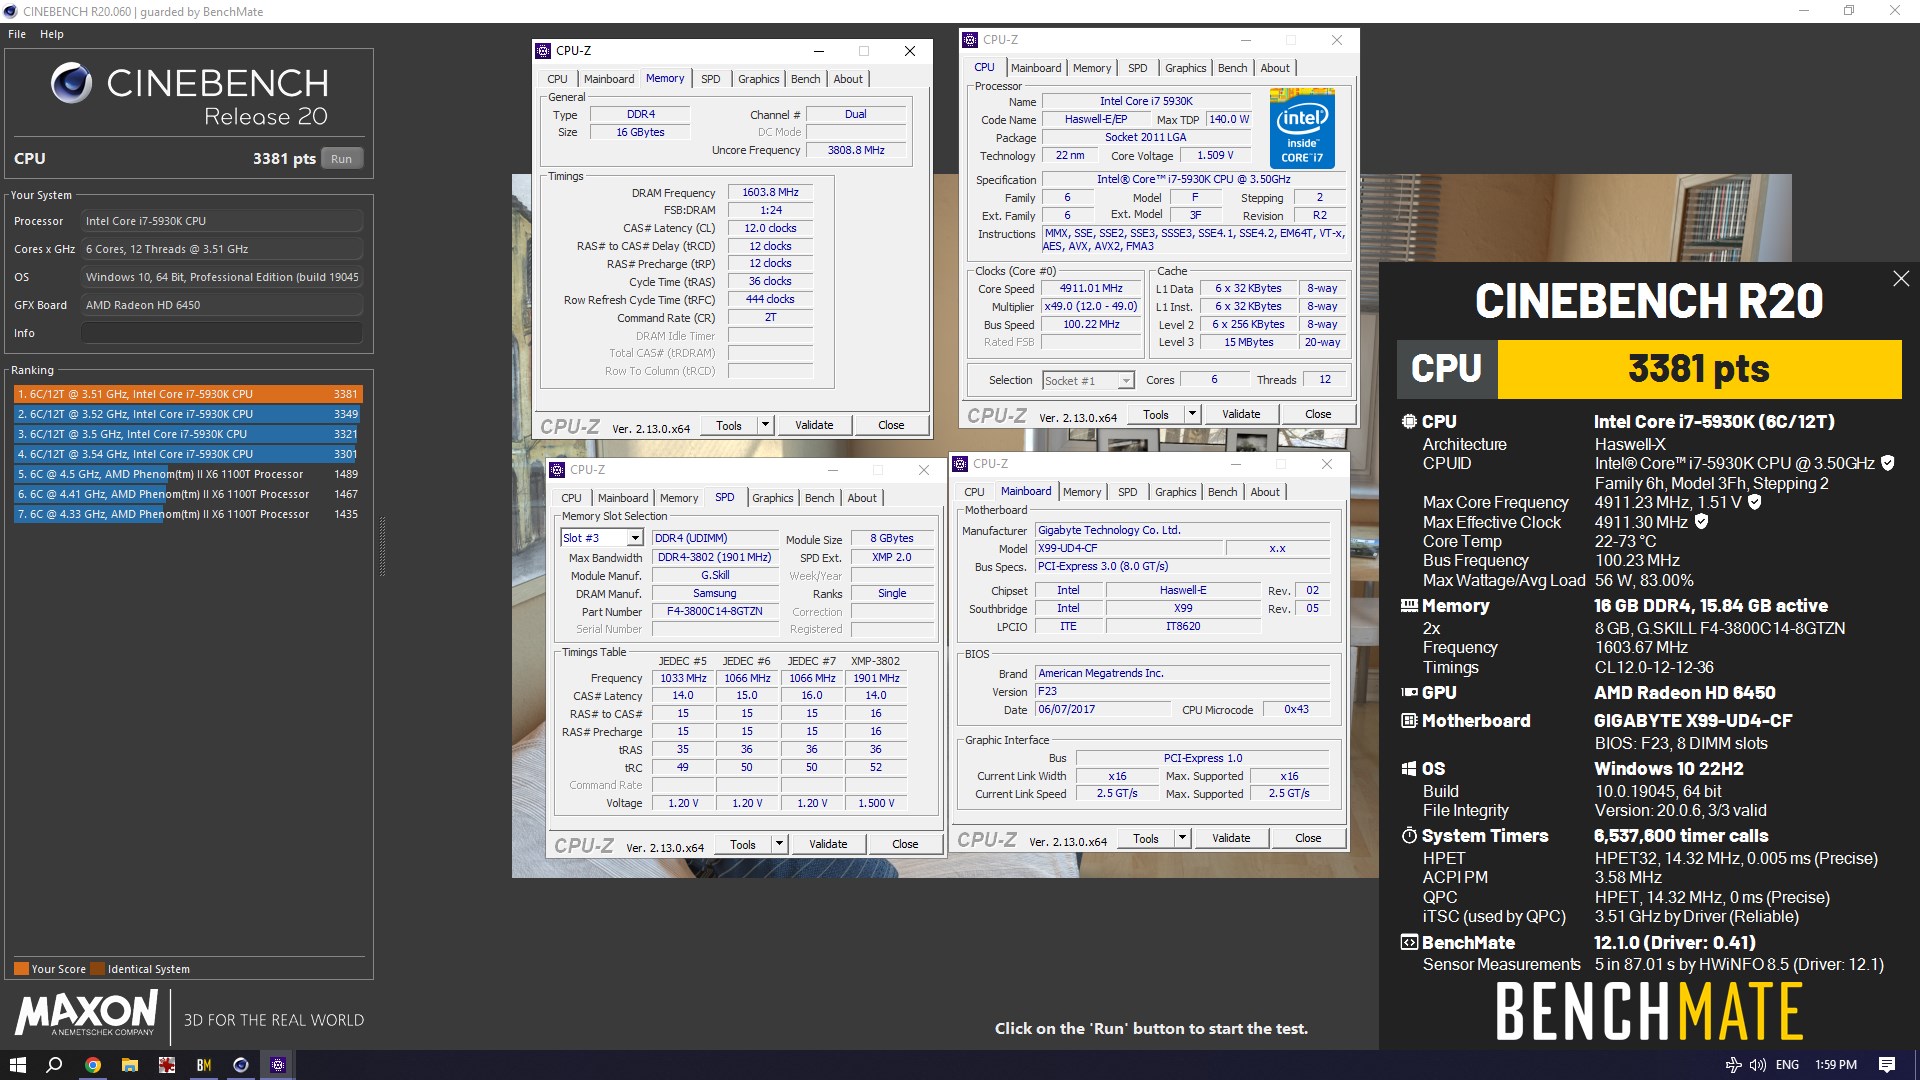Viewport: 1920px width, 1080px height.
Task: Click shield beside Max Effective Clock
Action: coord(1701,521)
